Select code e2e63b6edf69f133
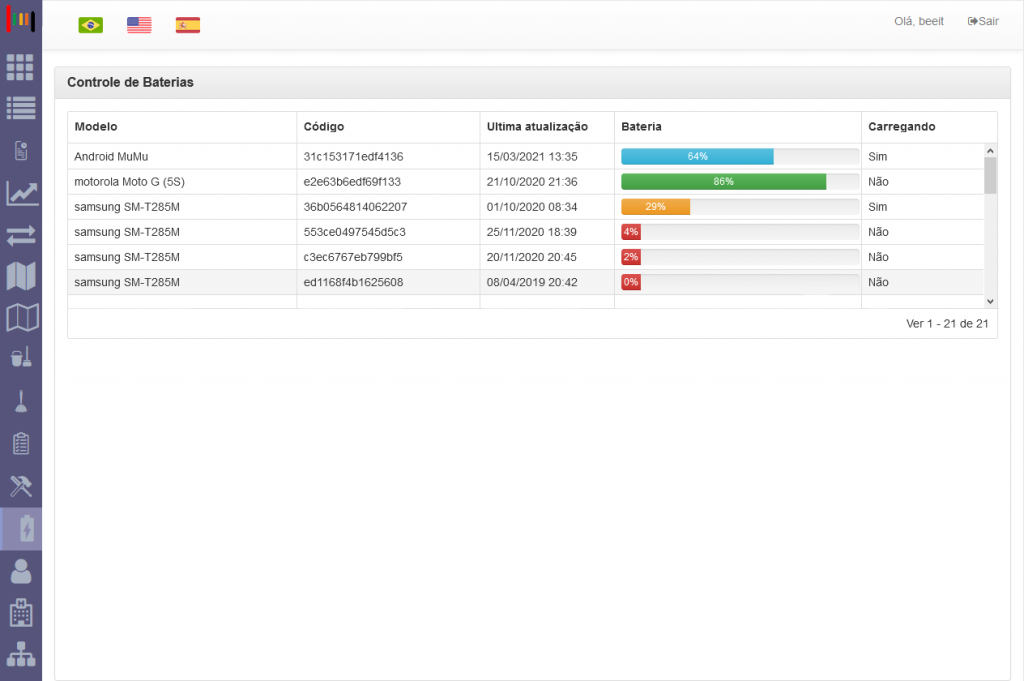 pos(352,182)
